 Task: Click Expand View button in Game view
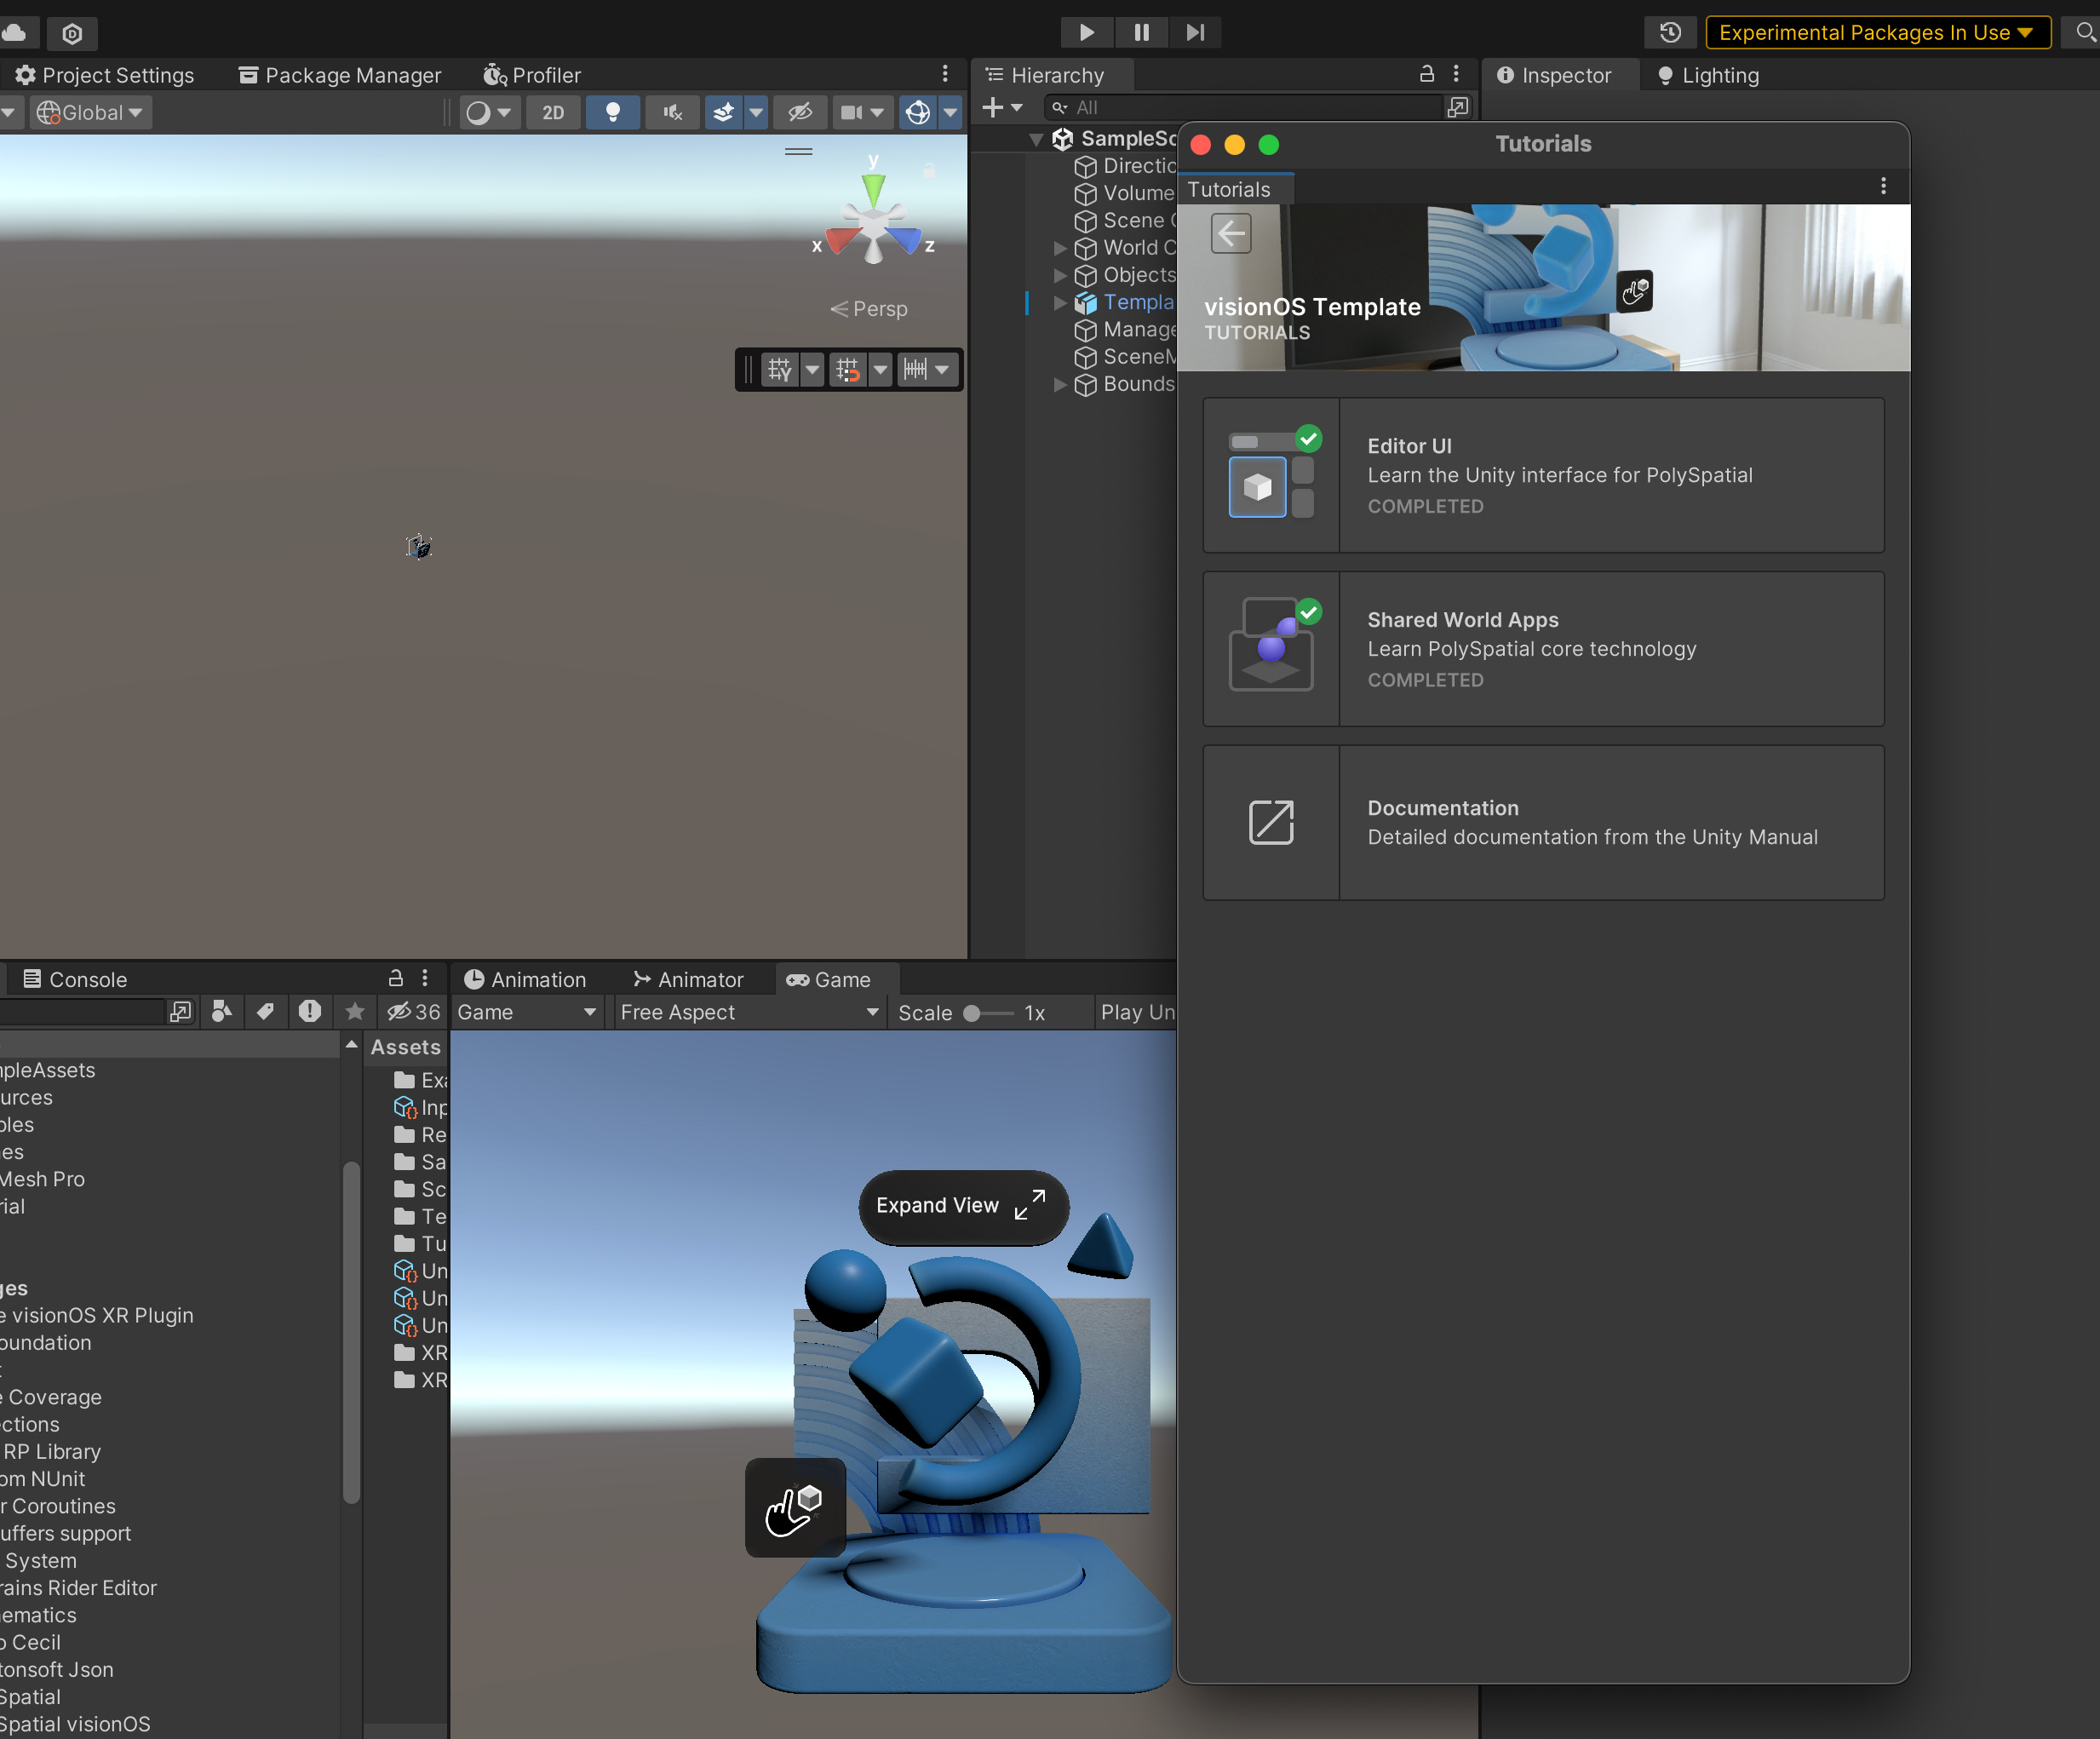(963, 1206)
